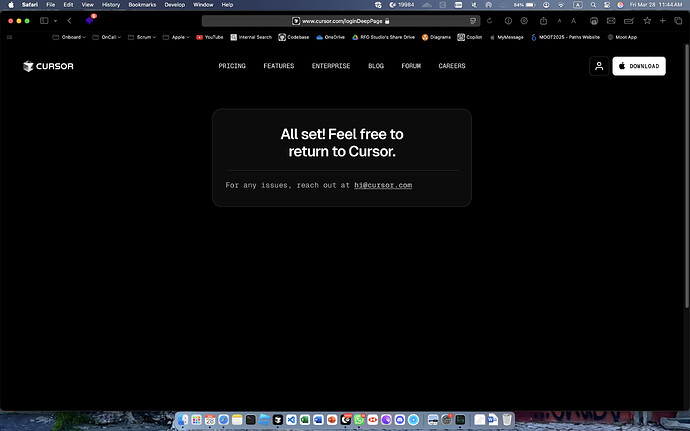The width and height of the screenshot is (690, 431).
Task: Reload the page with the refresh icon
Action: click(x=489, y=21)
